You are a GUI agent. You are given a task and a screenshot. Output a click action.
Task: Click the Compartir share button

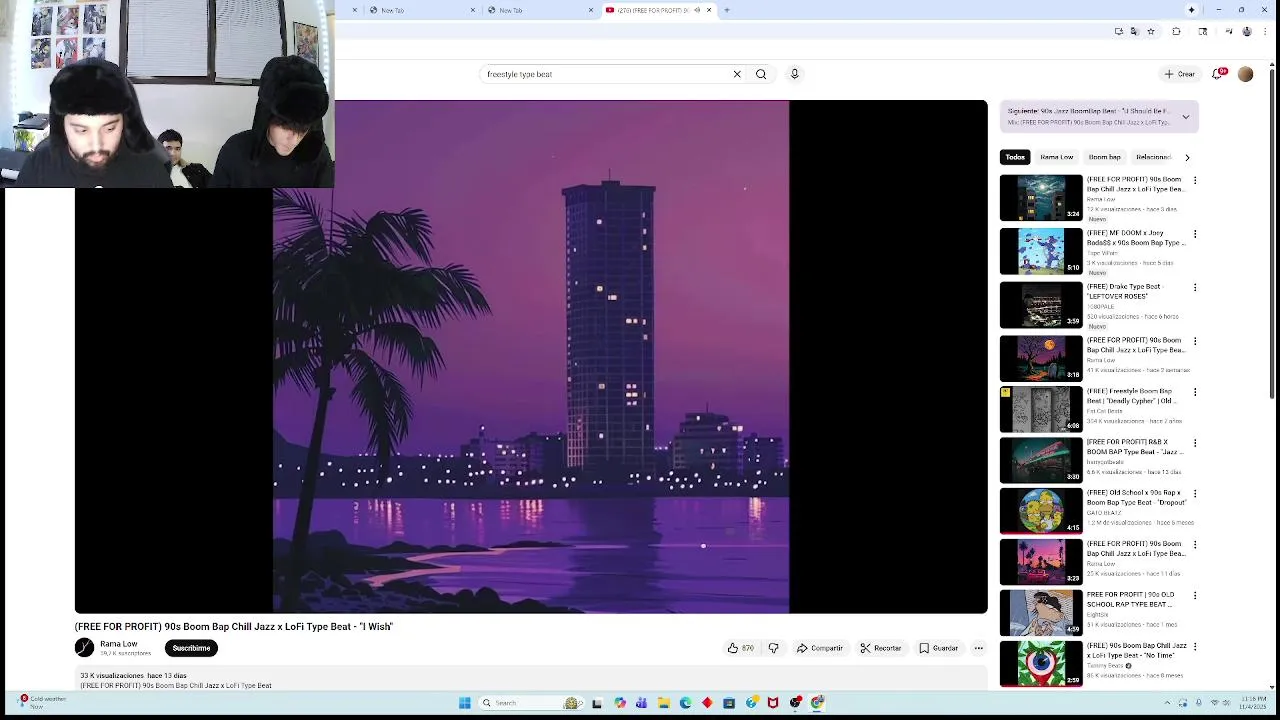pos(820,648)
